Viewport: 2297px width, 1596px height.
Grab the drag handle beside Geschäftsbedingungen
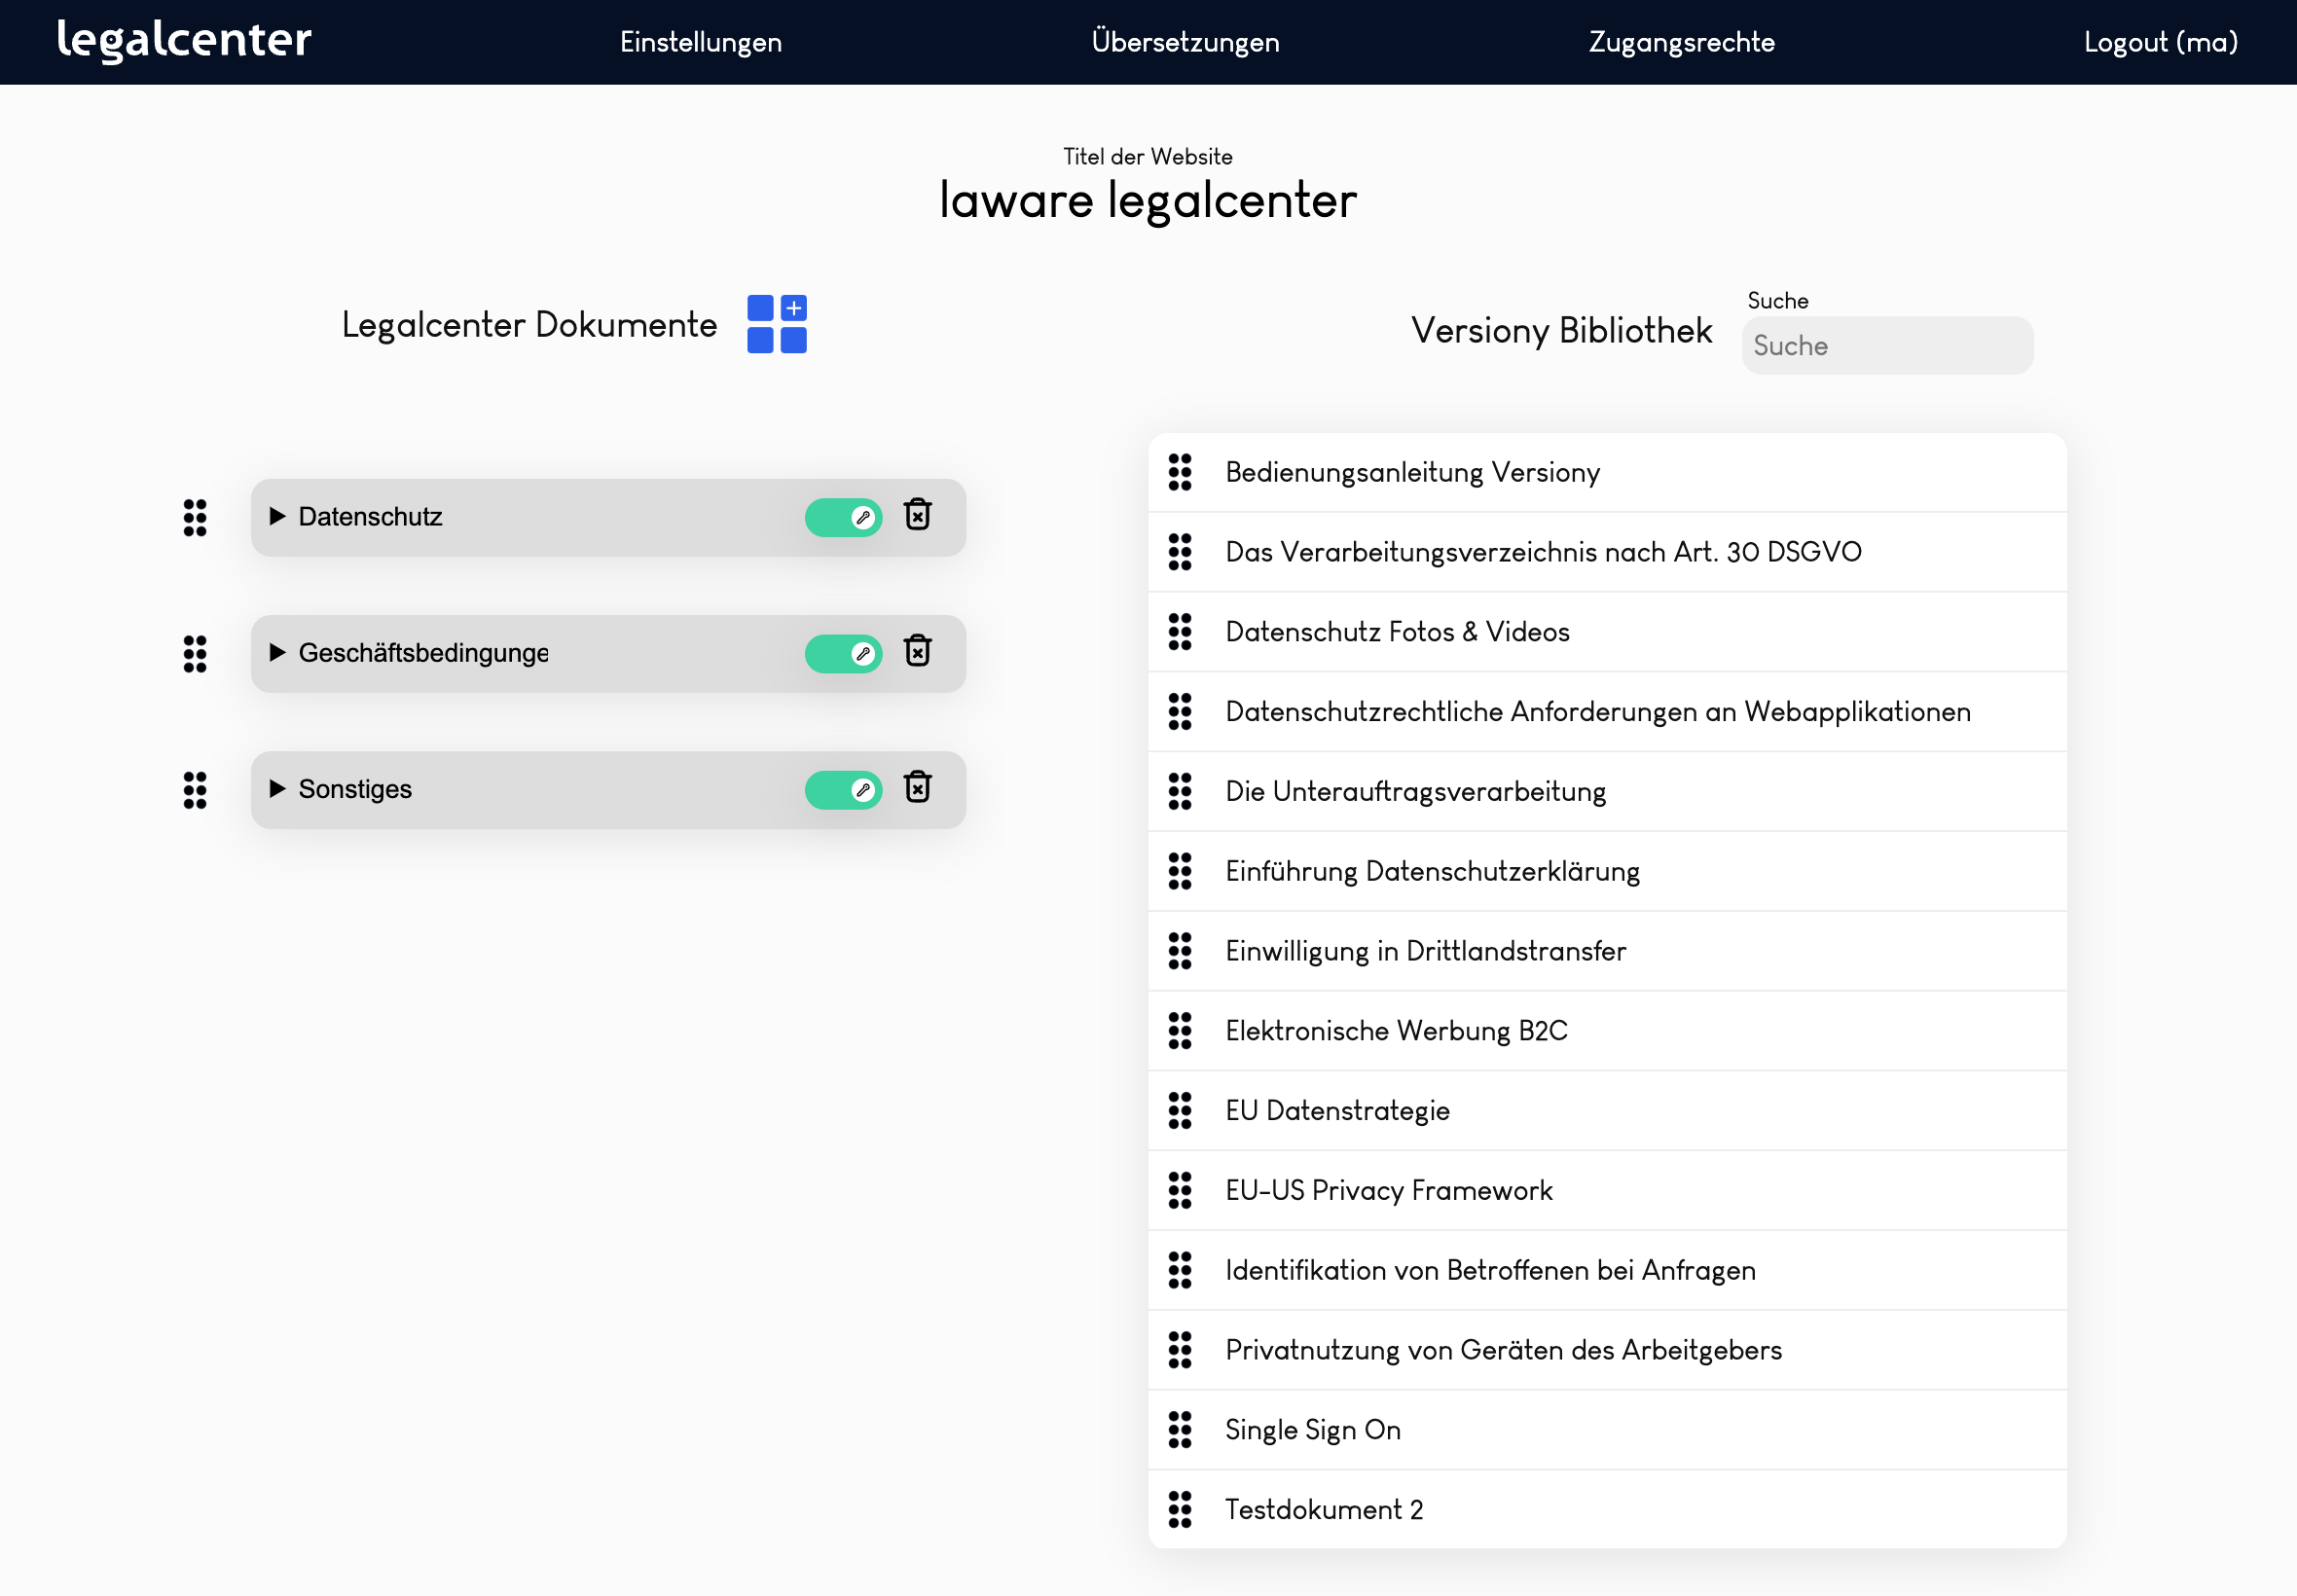pyautogui.click(x=195, y=654)
